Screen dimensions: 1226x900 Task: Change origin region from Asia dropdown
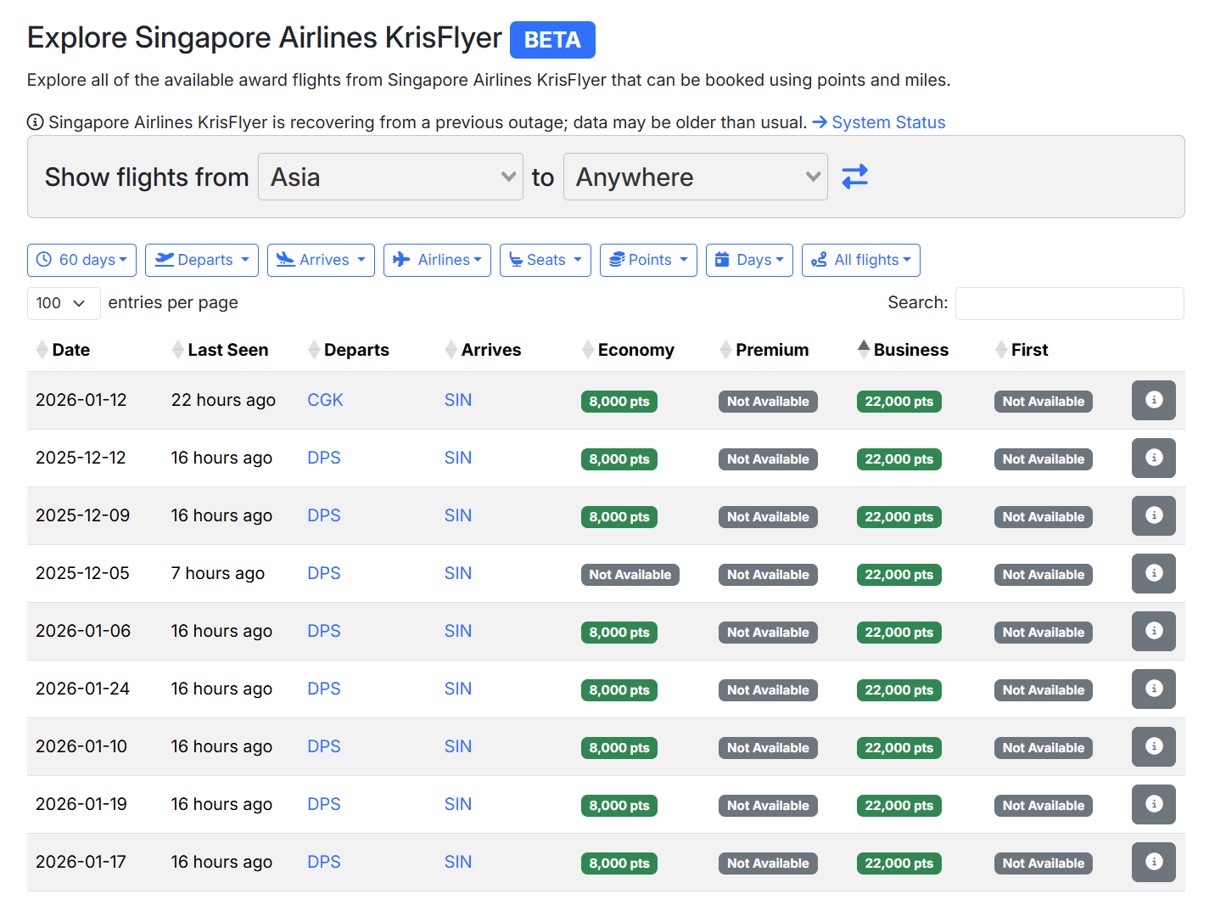(390, 177)
